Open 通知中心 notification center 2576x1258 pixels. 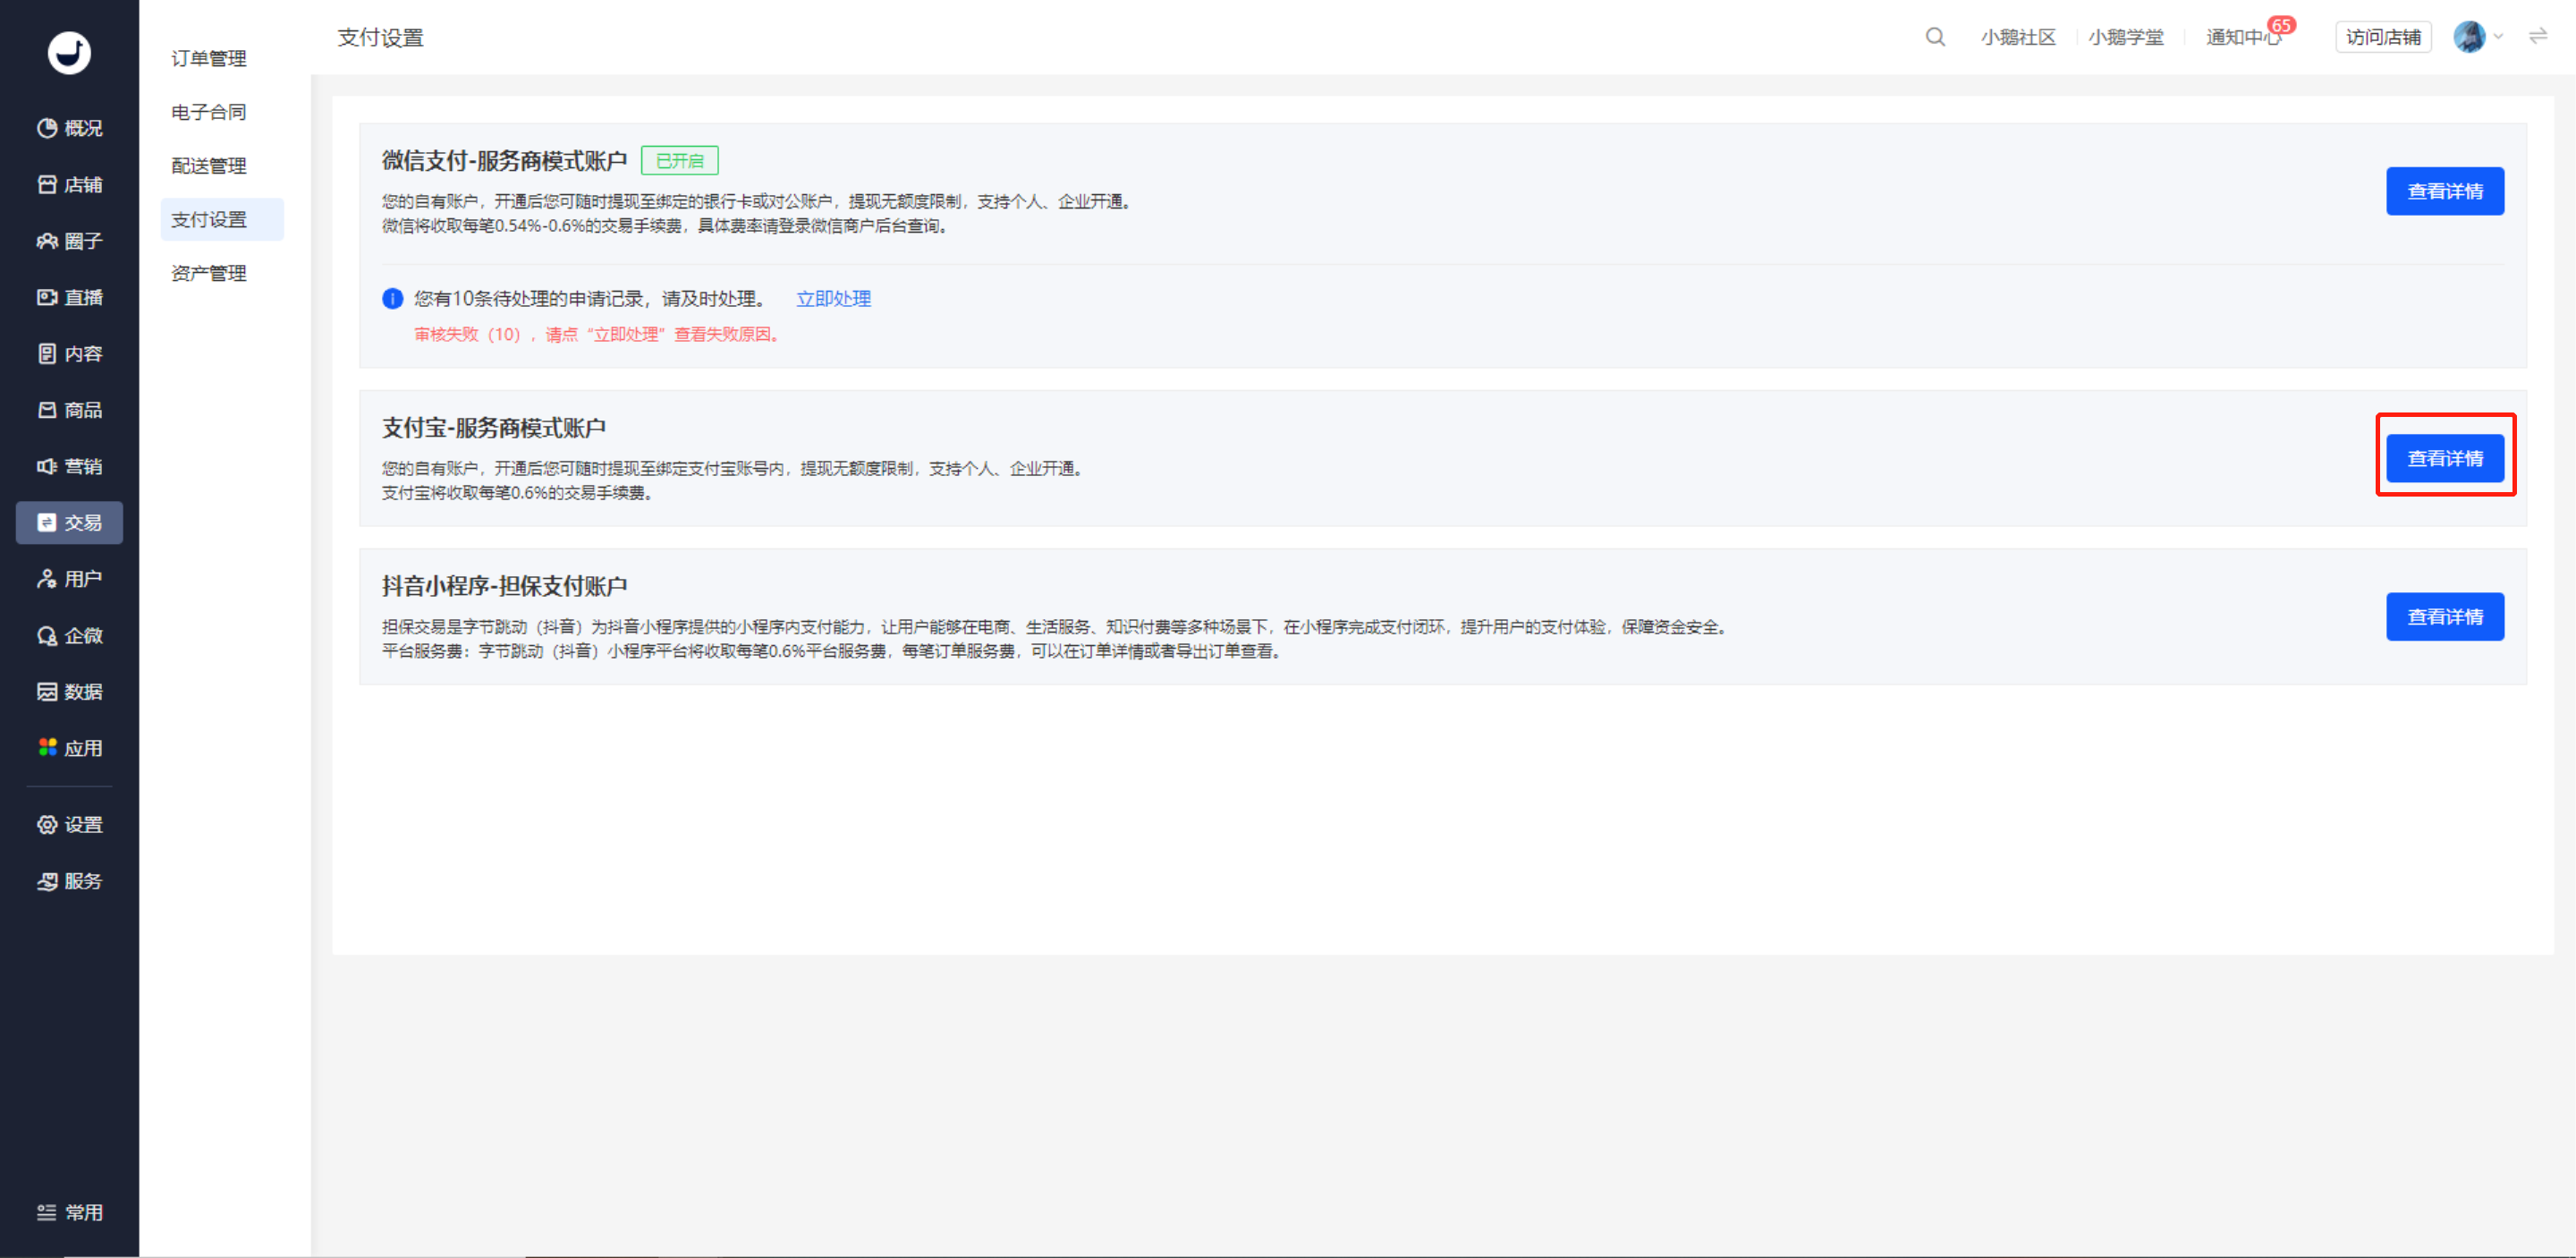click(x=2243, y=37)
